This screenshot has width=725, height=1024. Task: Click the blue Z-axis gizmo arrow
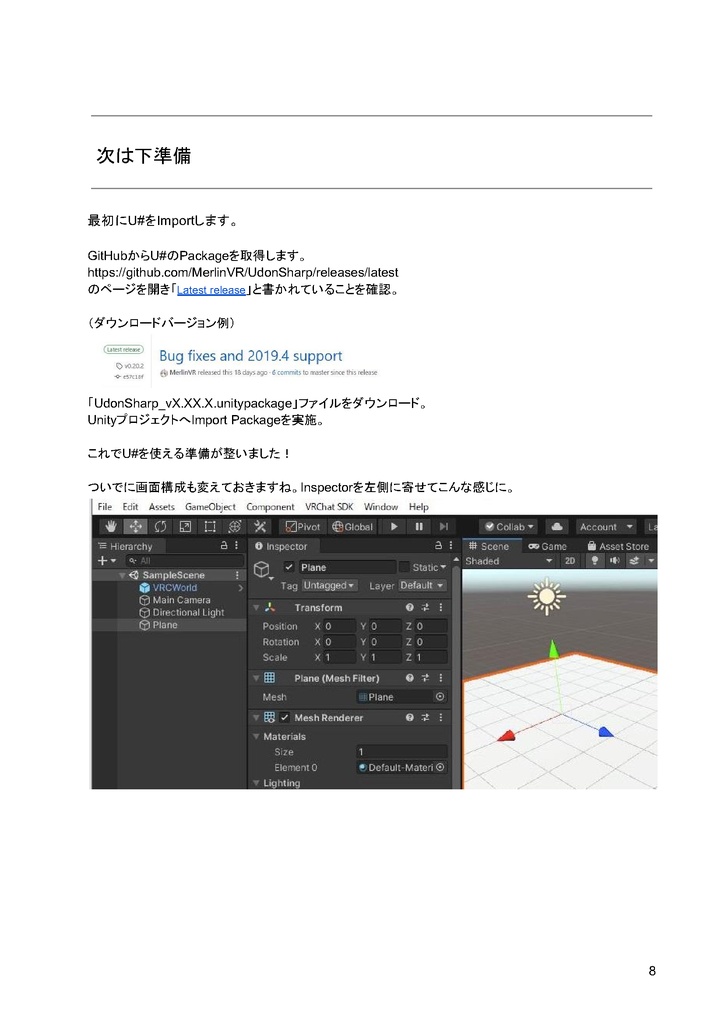(606, 731)
